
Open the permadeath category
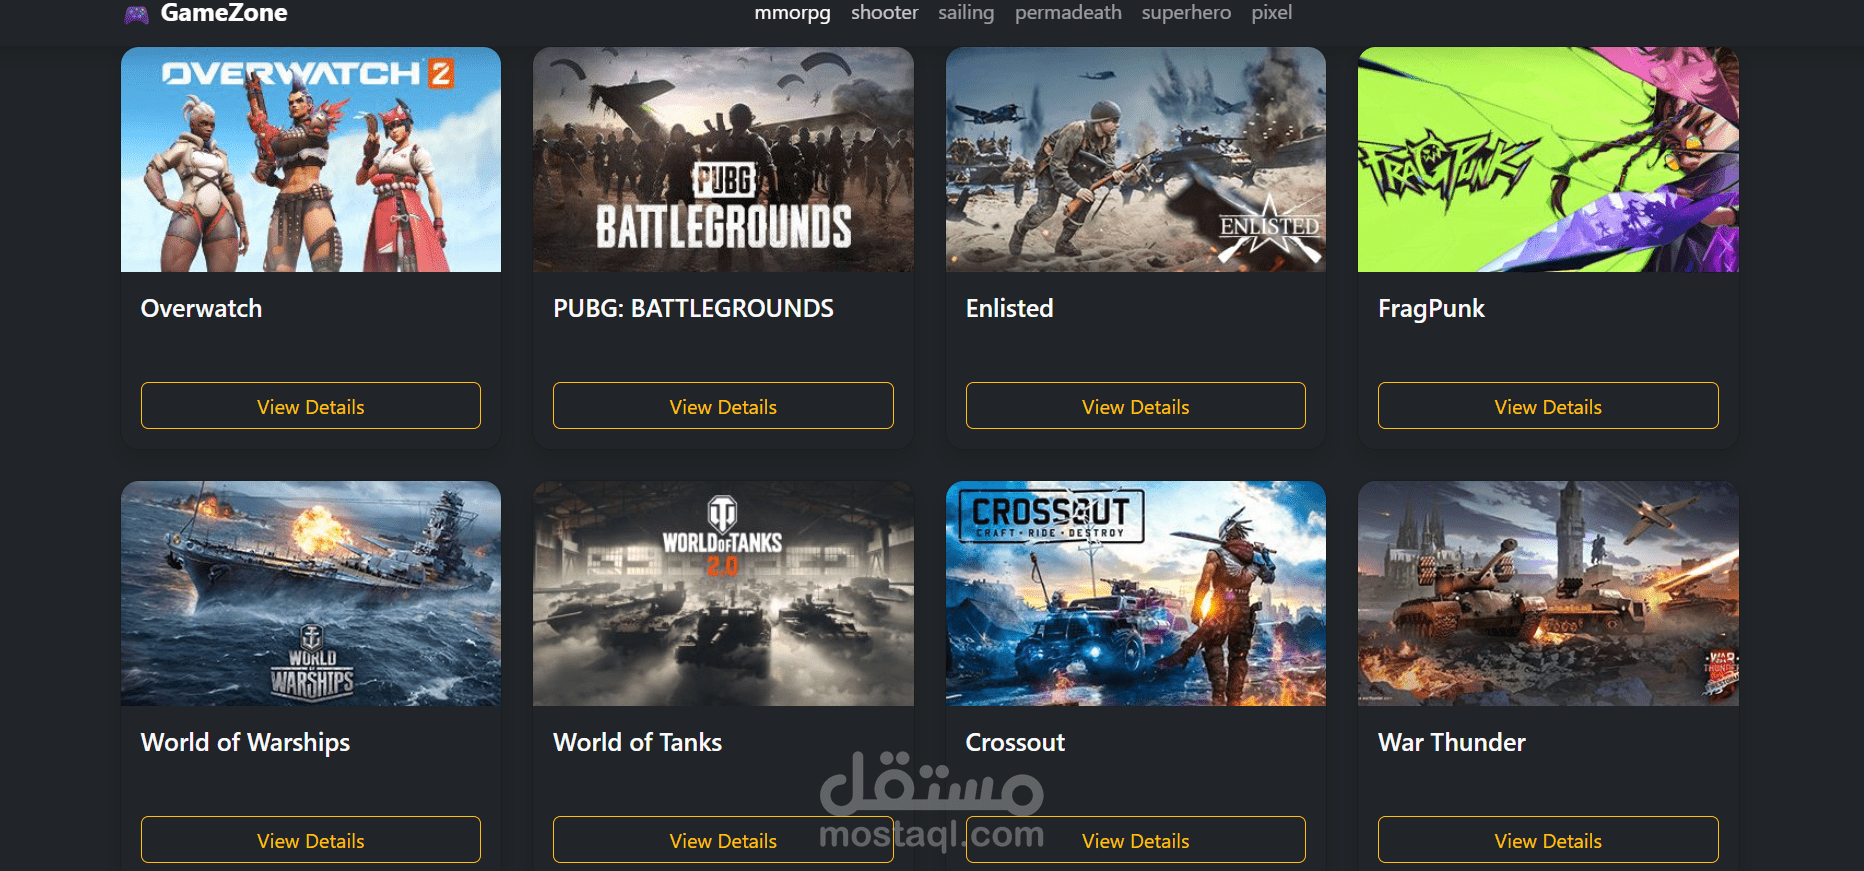coord(1068,13)
